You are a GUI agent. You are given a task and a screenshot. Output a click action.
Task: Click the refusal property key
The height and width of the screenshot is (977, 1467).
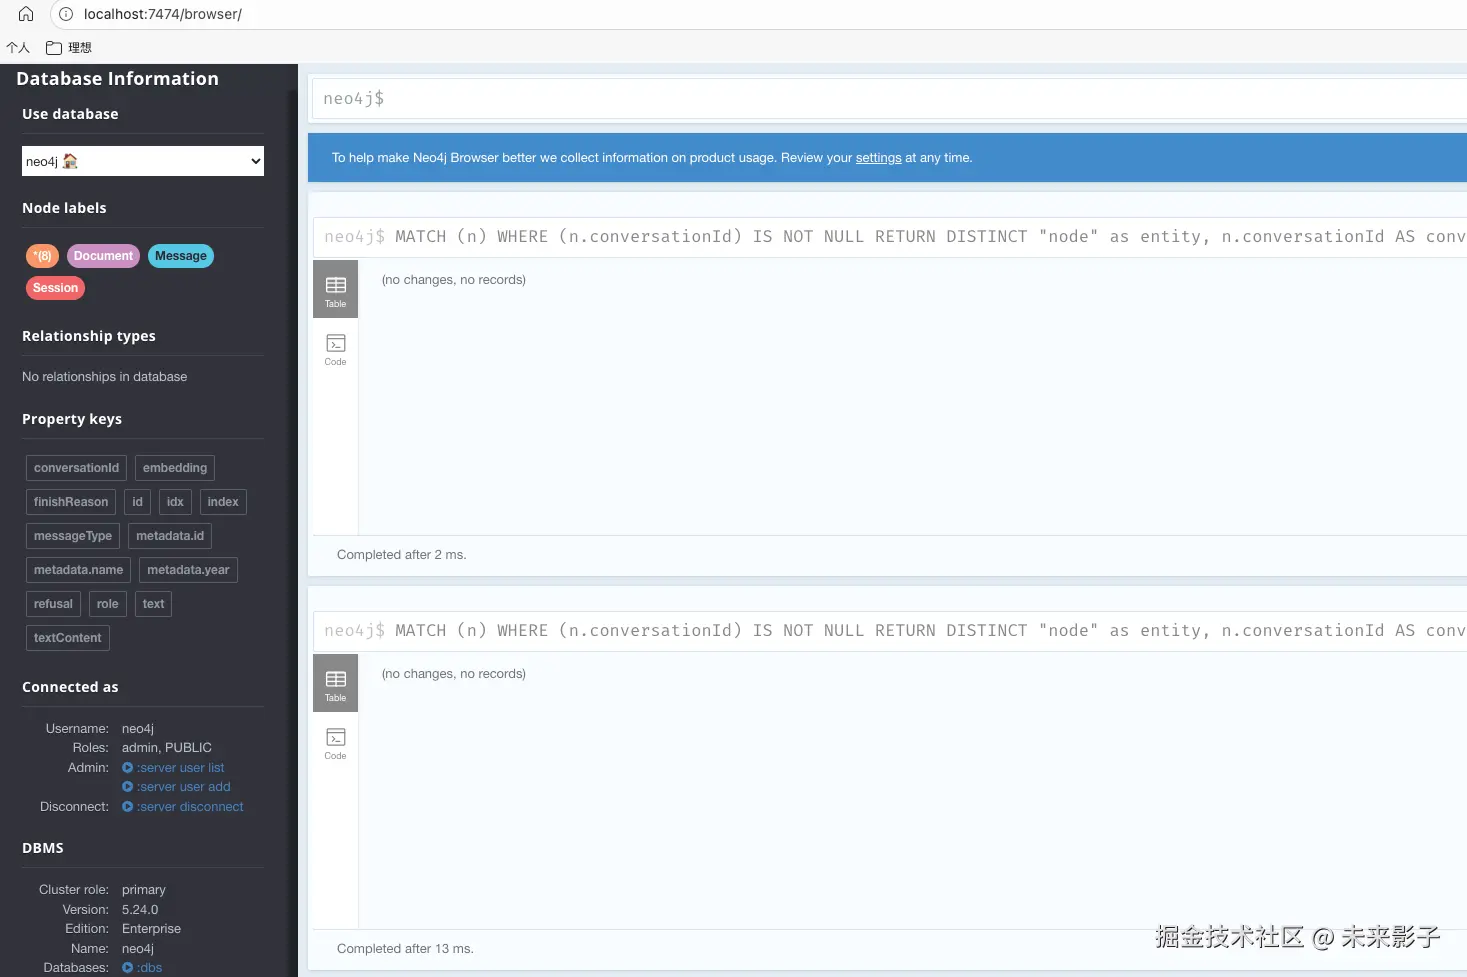click(x=53, y=604)
